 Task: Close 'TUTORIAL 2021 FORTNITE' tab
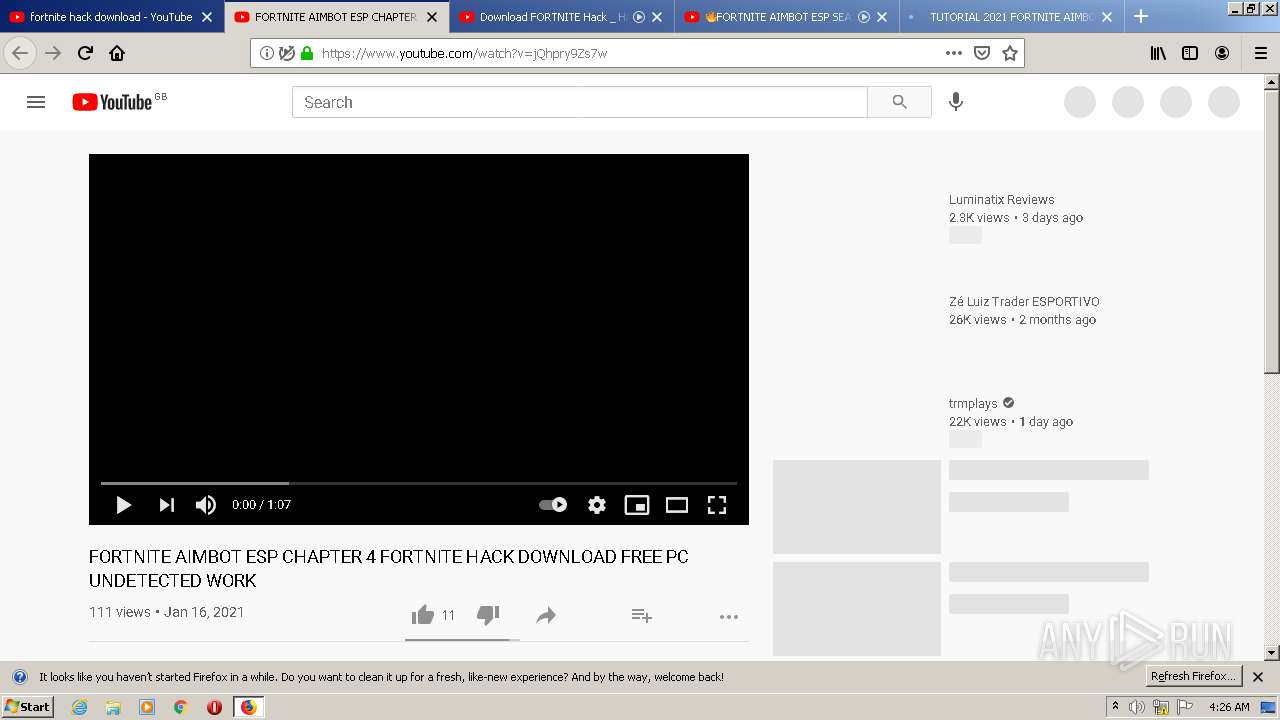1107,17
